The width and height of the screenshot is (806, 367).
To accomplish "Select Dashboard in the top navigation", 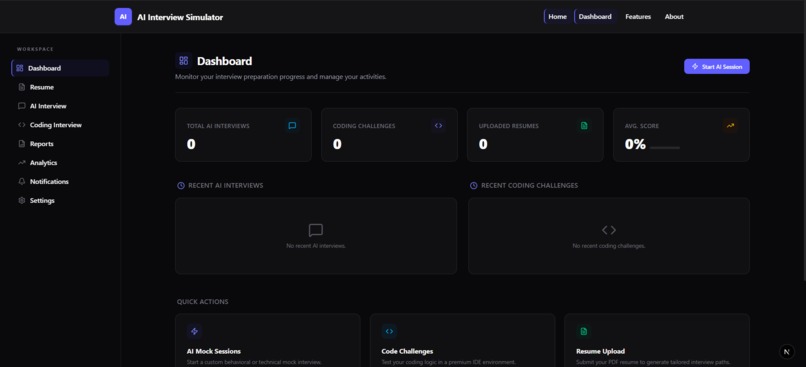I will pyautogui.click(x=595, y=16).
